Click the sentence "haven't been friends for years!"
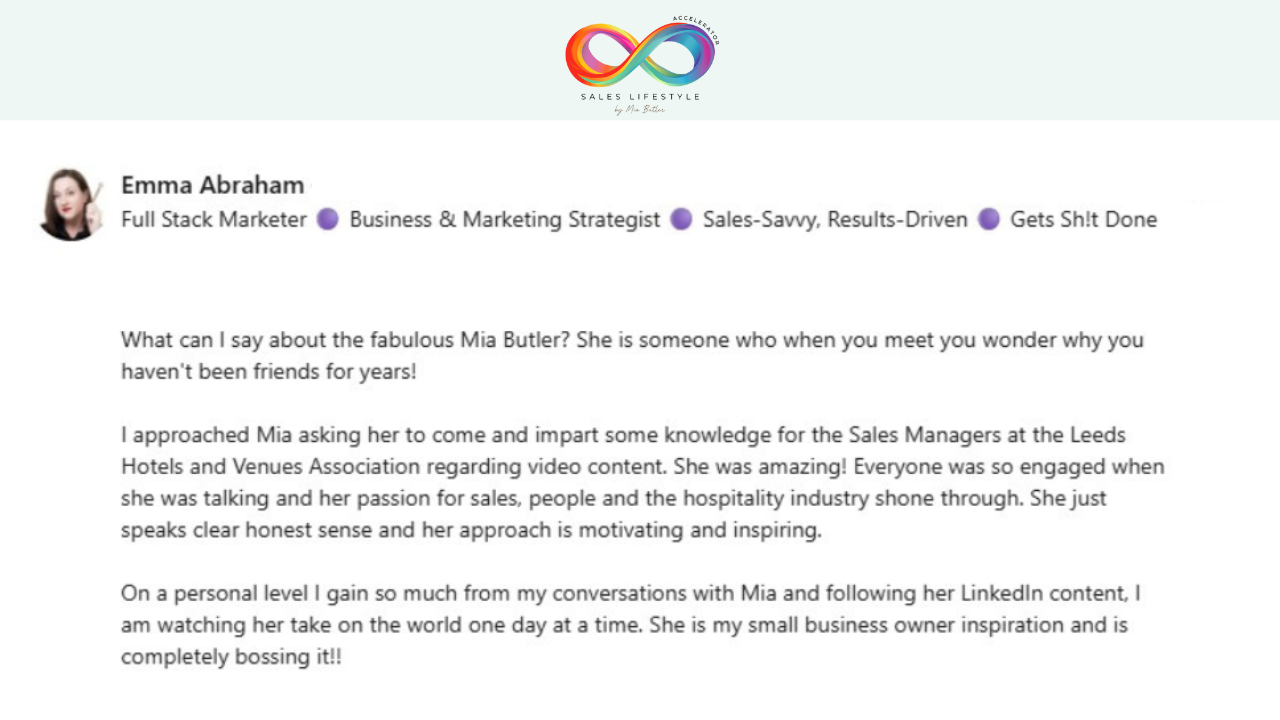1280x720 pixels. [268, 372]
